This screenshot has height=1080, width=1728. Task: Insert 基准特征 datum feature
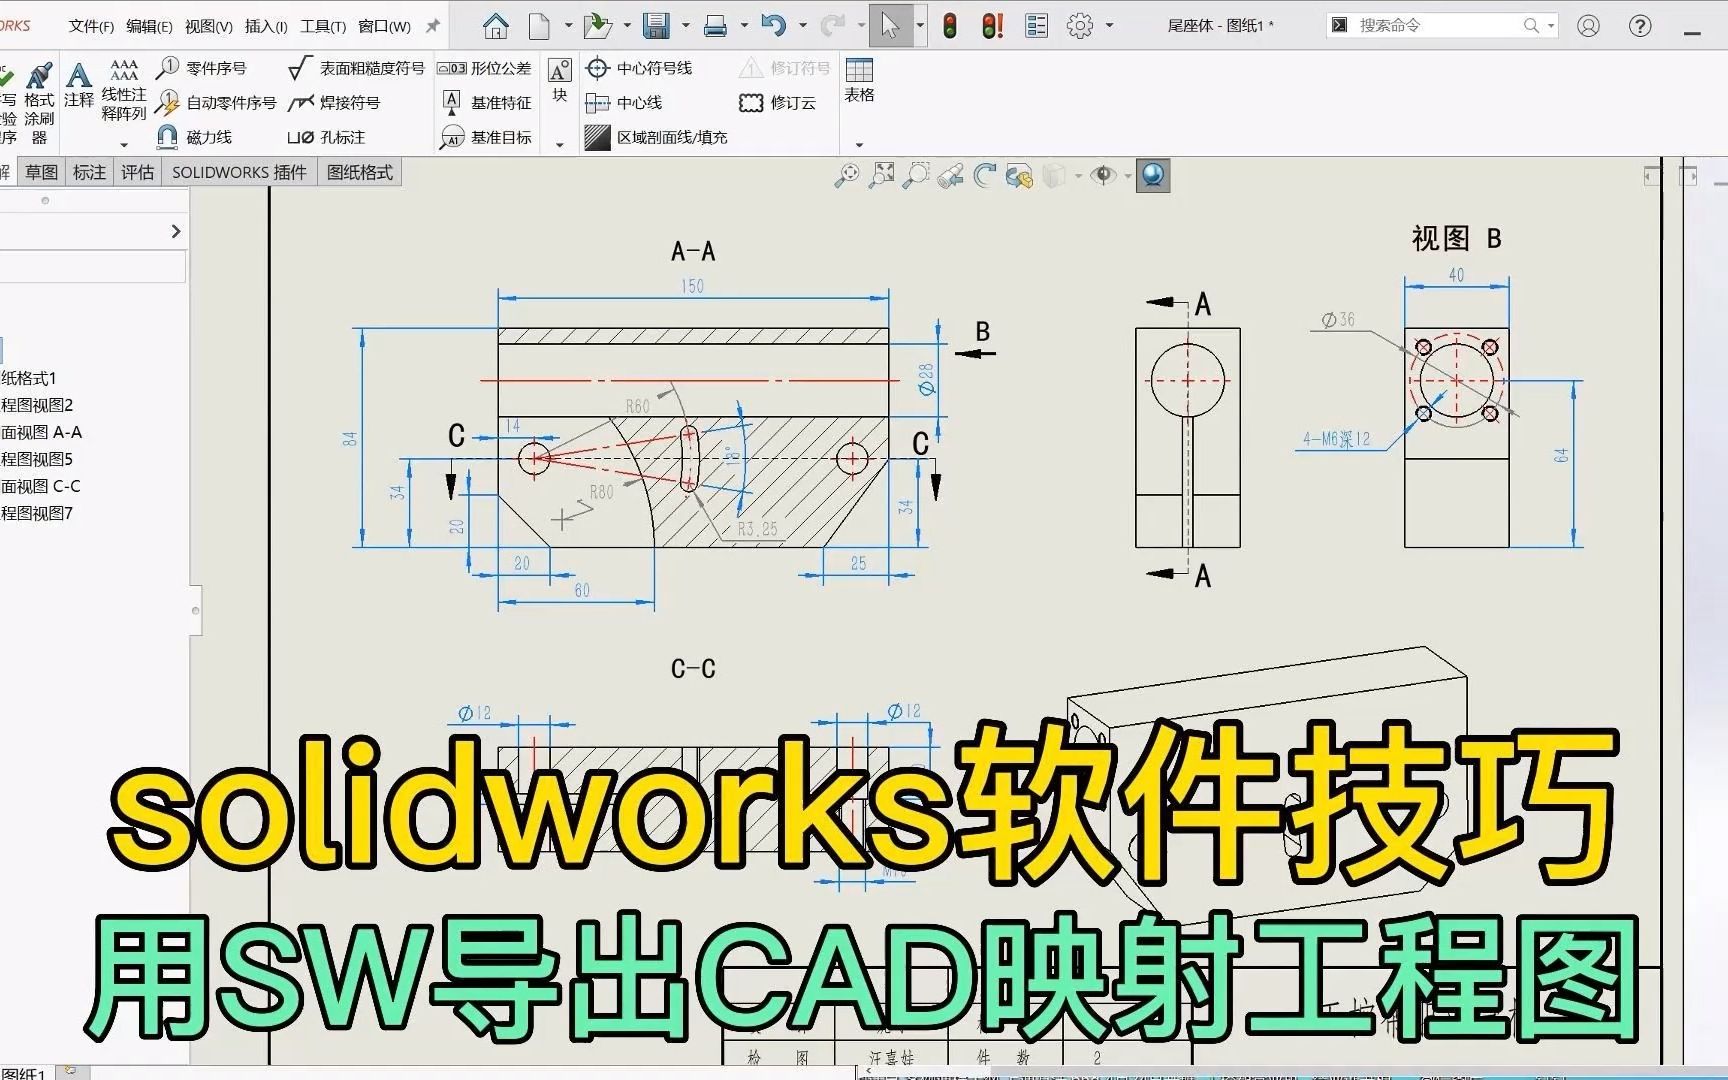[487, 102]
